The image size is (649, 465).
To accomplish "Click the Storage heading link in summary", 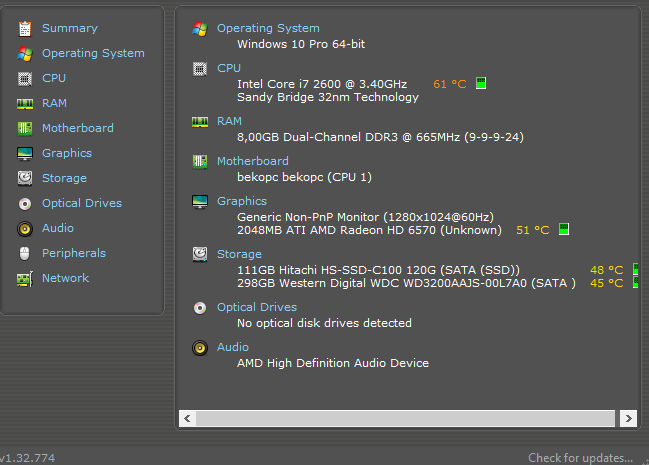I will [x=240, y=254].
